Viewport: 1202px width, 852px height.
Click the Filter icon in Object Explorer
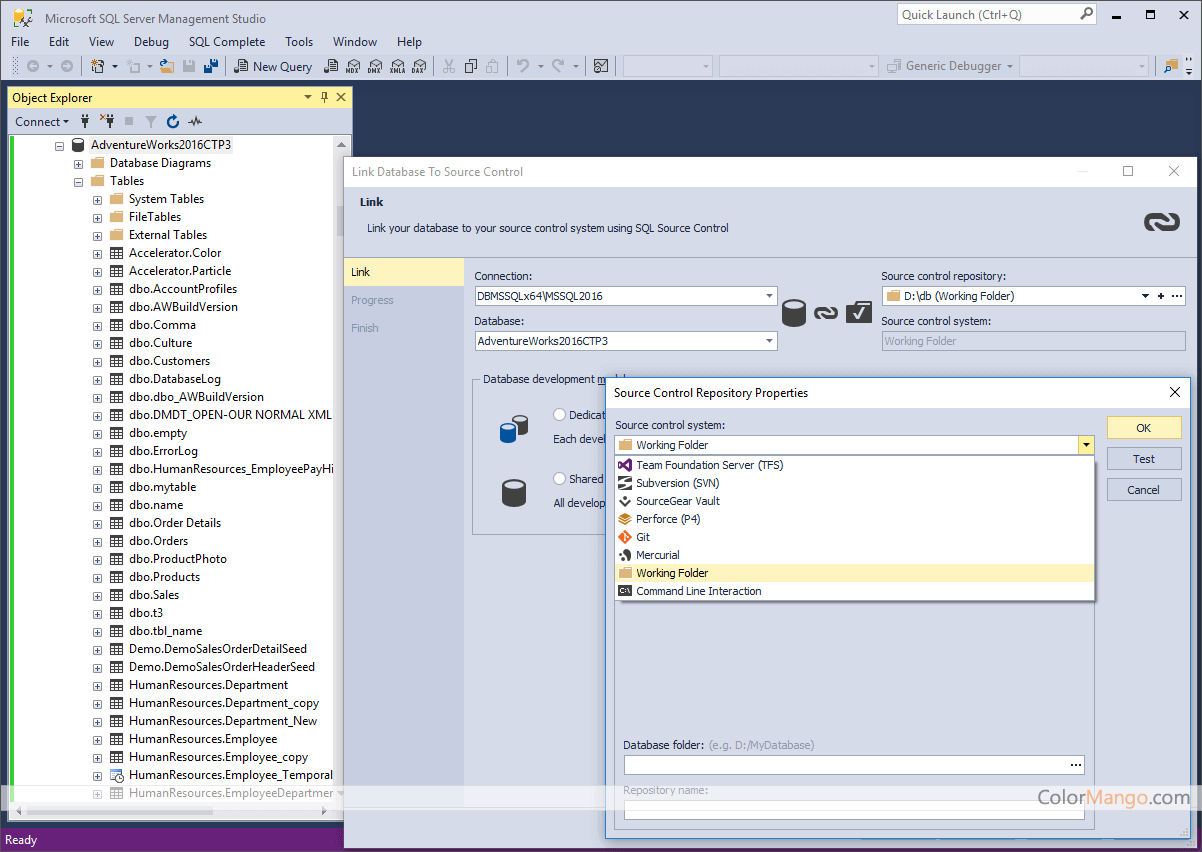tap(151, 121)
